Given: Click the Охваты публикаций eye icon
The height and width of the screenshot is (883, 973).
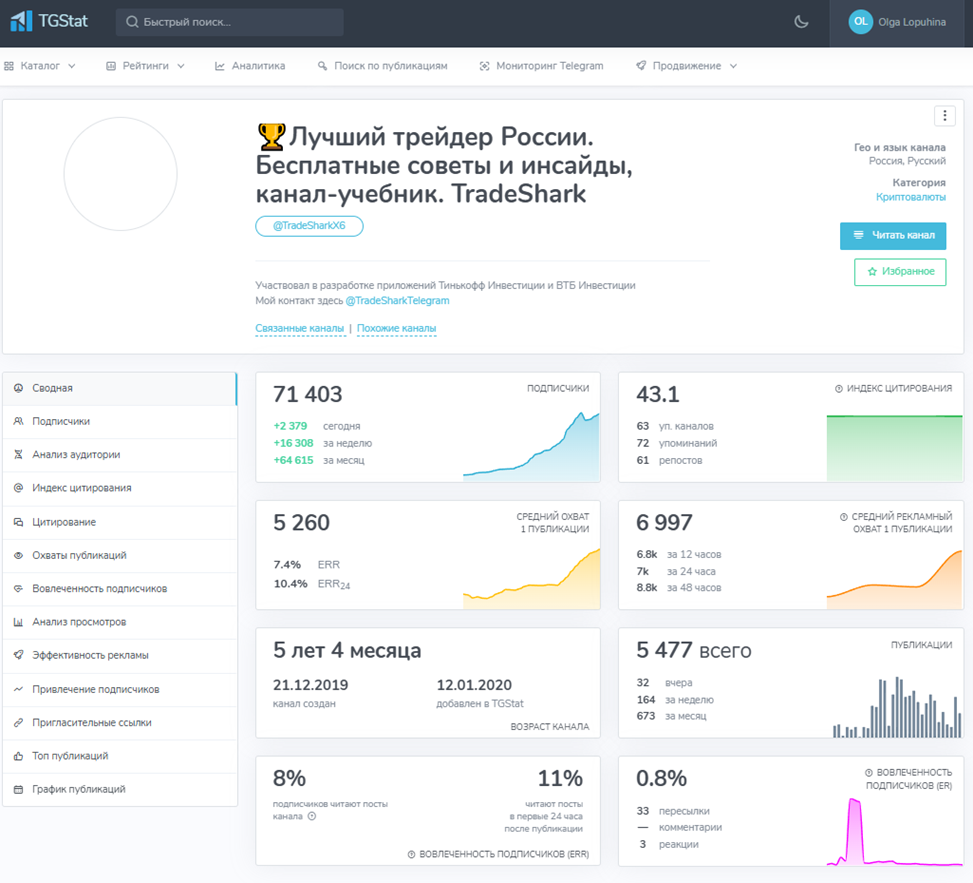Looking at the screenshot, I should pos(19,555).
